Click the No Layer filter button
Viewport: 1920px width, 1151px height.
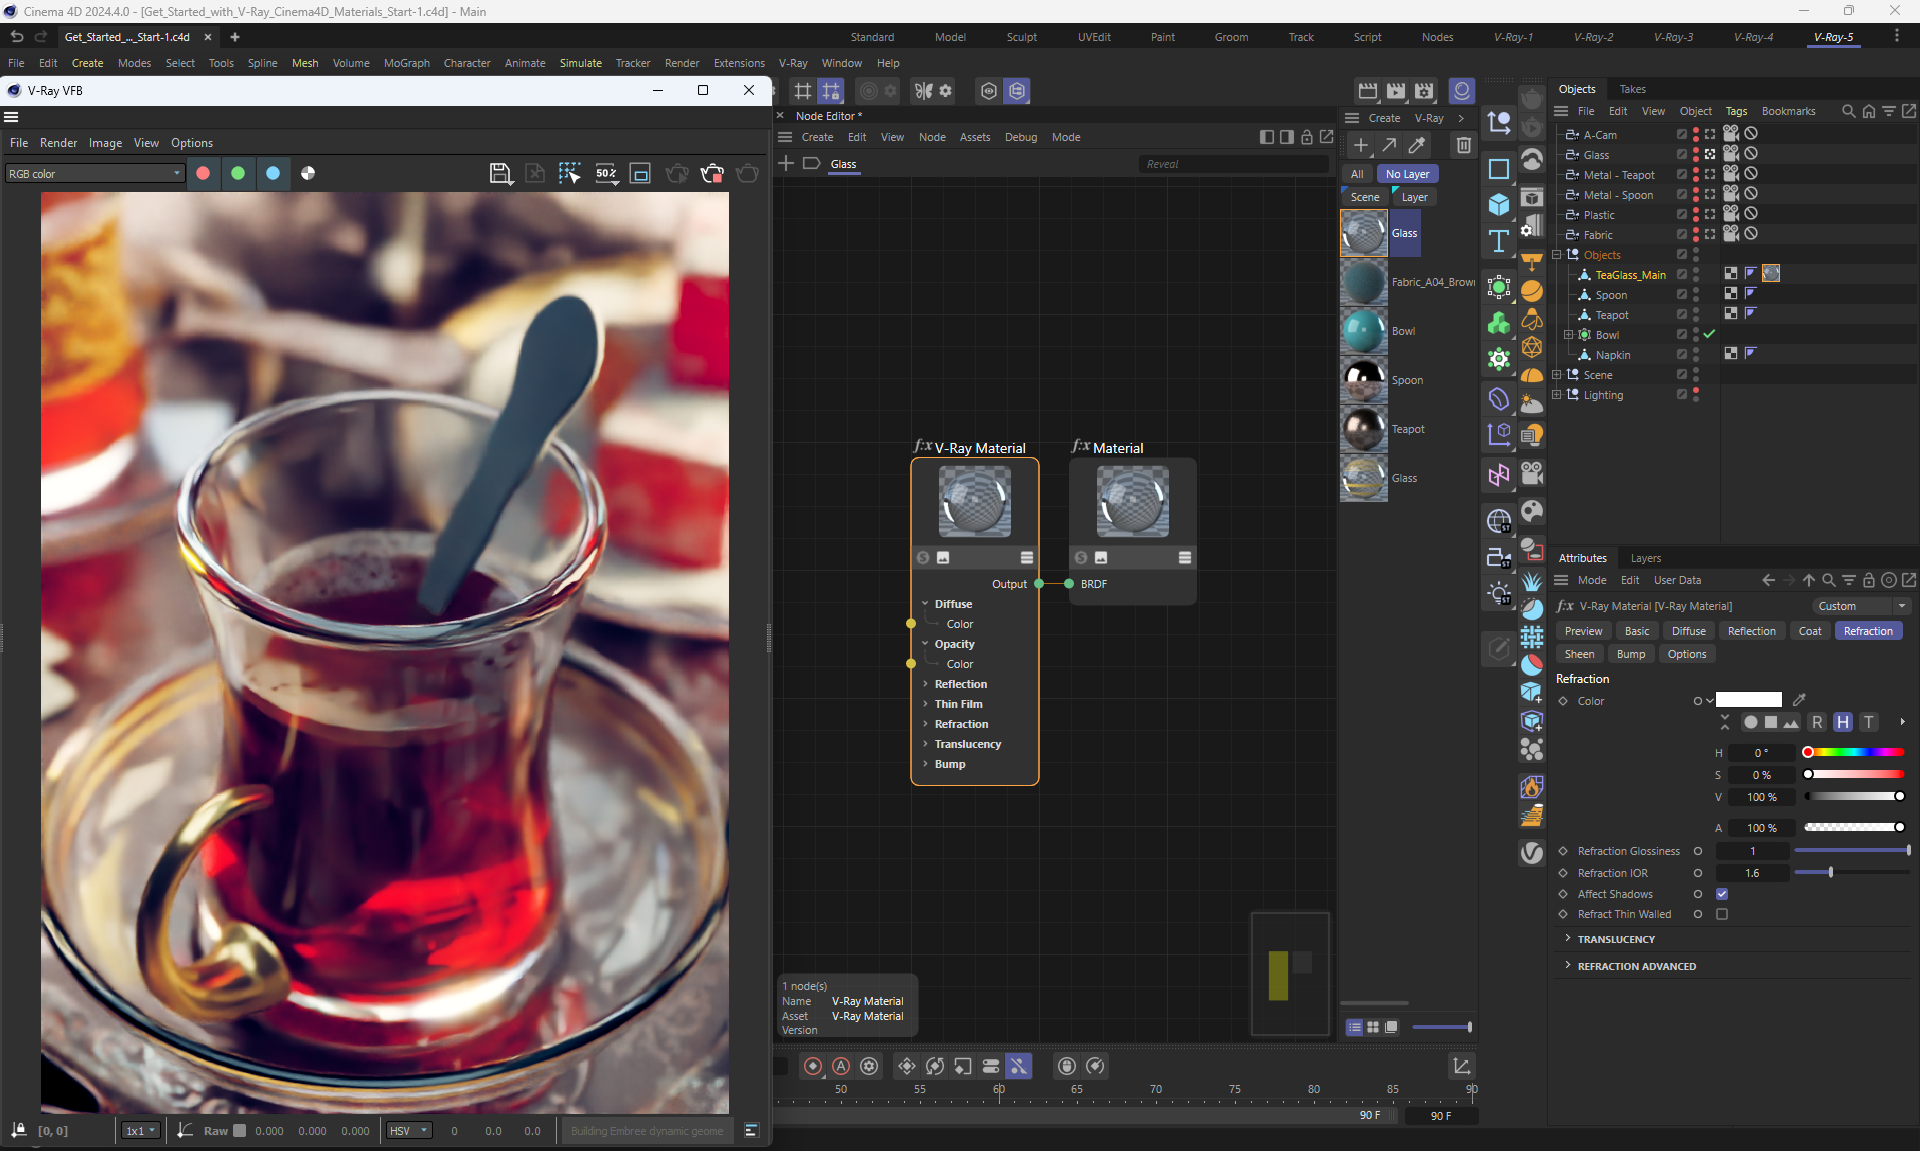click(x=1406, y=174)
